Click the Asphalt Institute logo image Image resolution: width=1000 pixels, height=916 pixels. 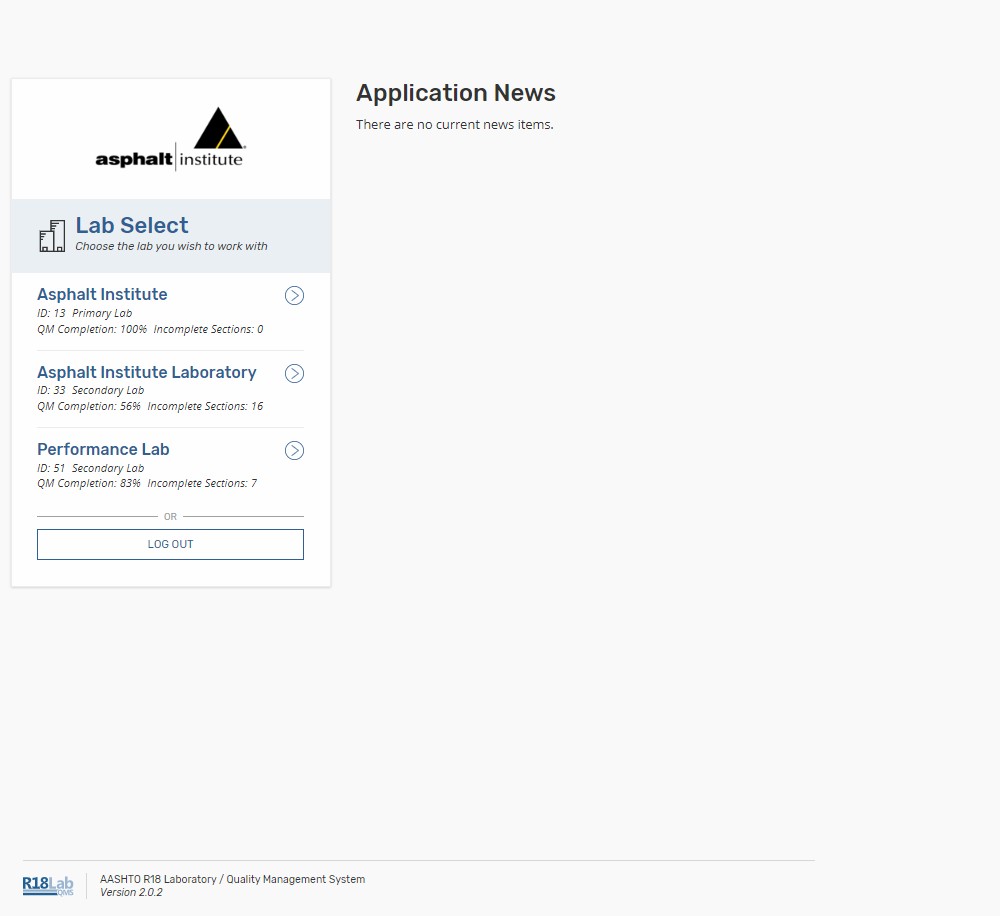(x=170, y=140)
